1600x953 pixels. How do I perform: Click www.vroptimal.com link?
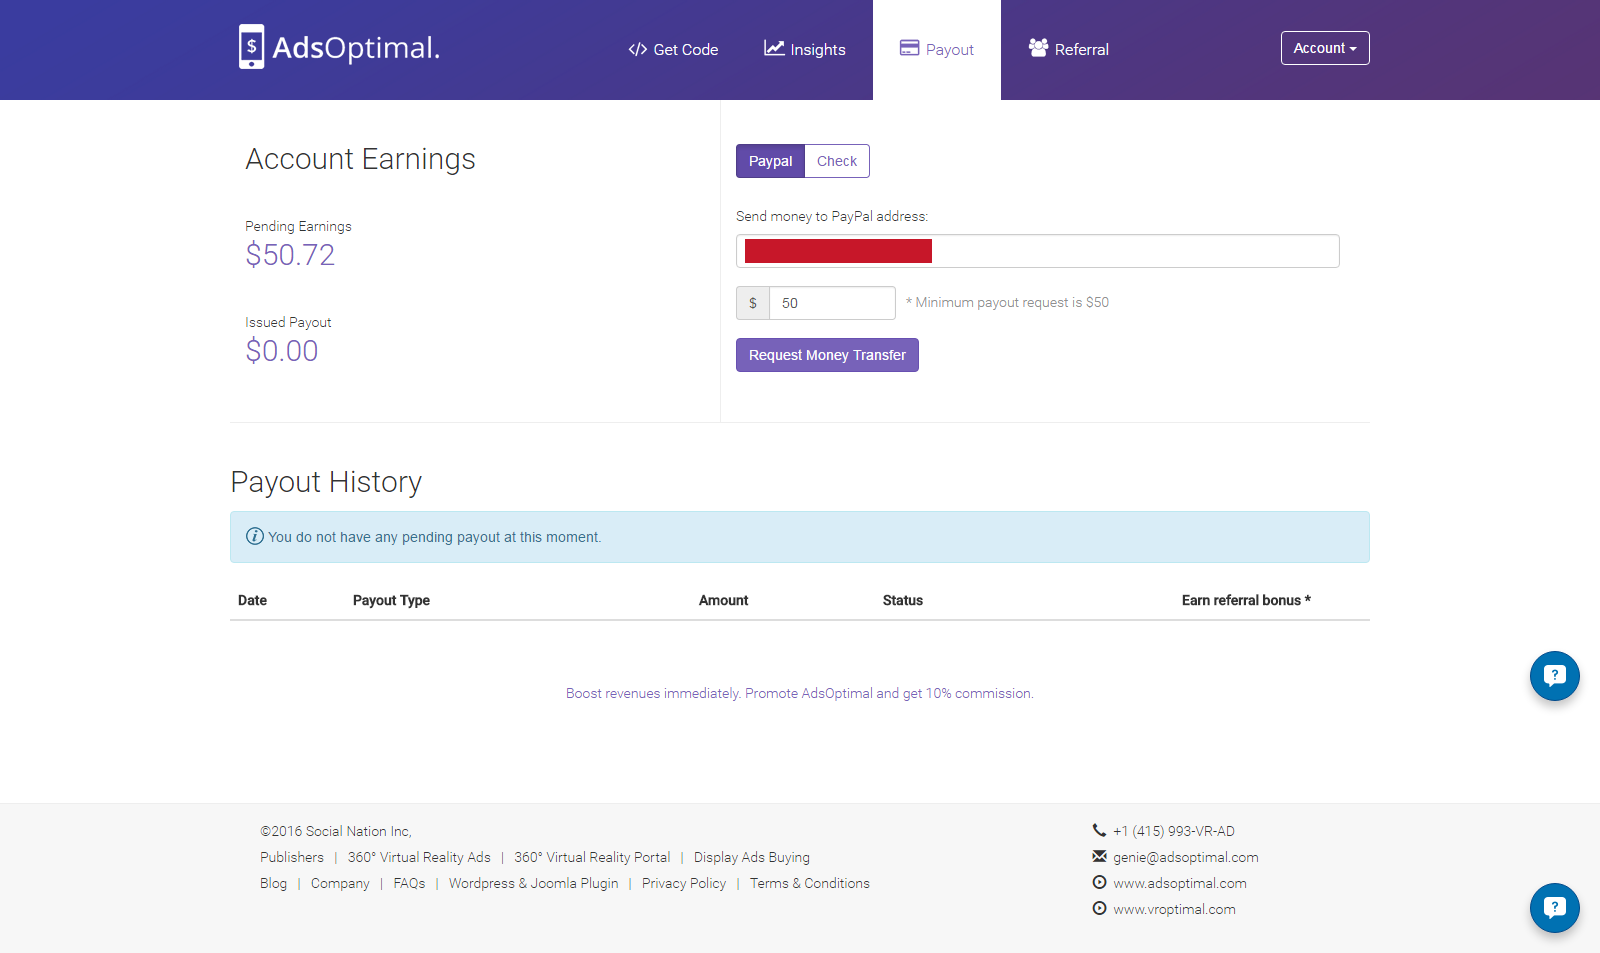coord(1174,909)
